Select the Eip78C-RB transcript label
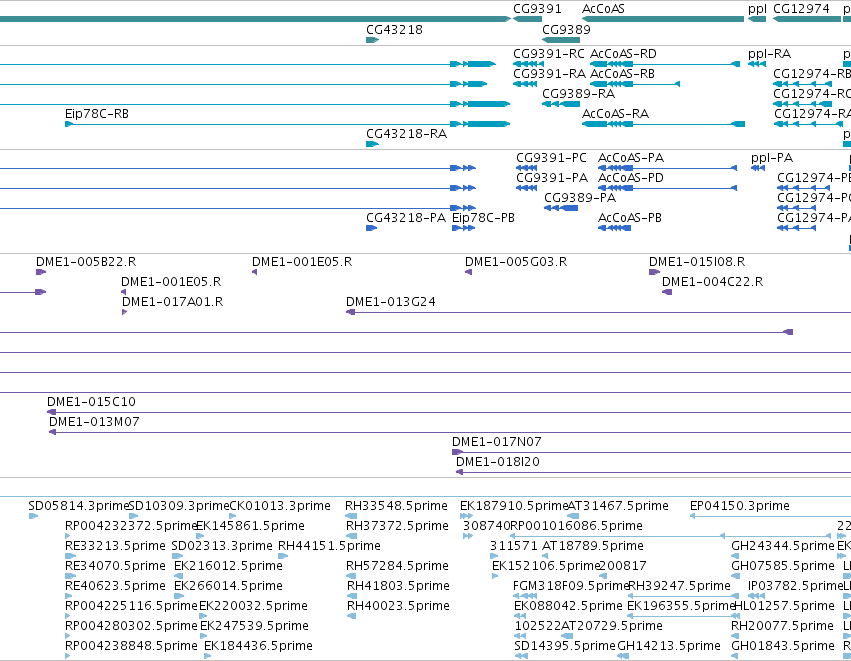Image resolution: width=851 pixels, height=661 pixels. tap(97, 113)
